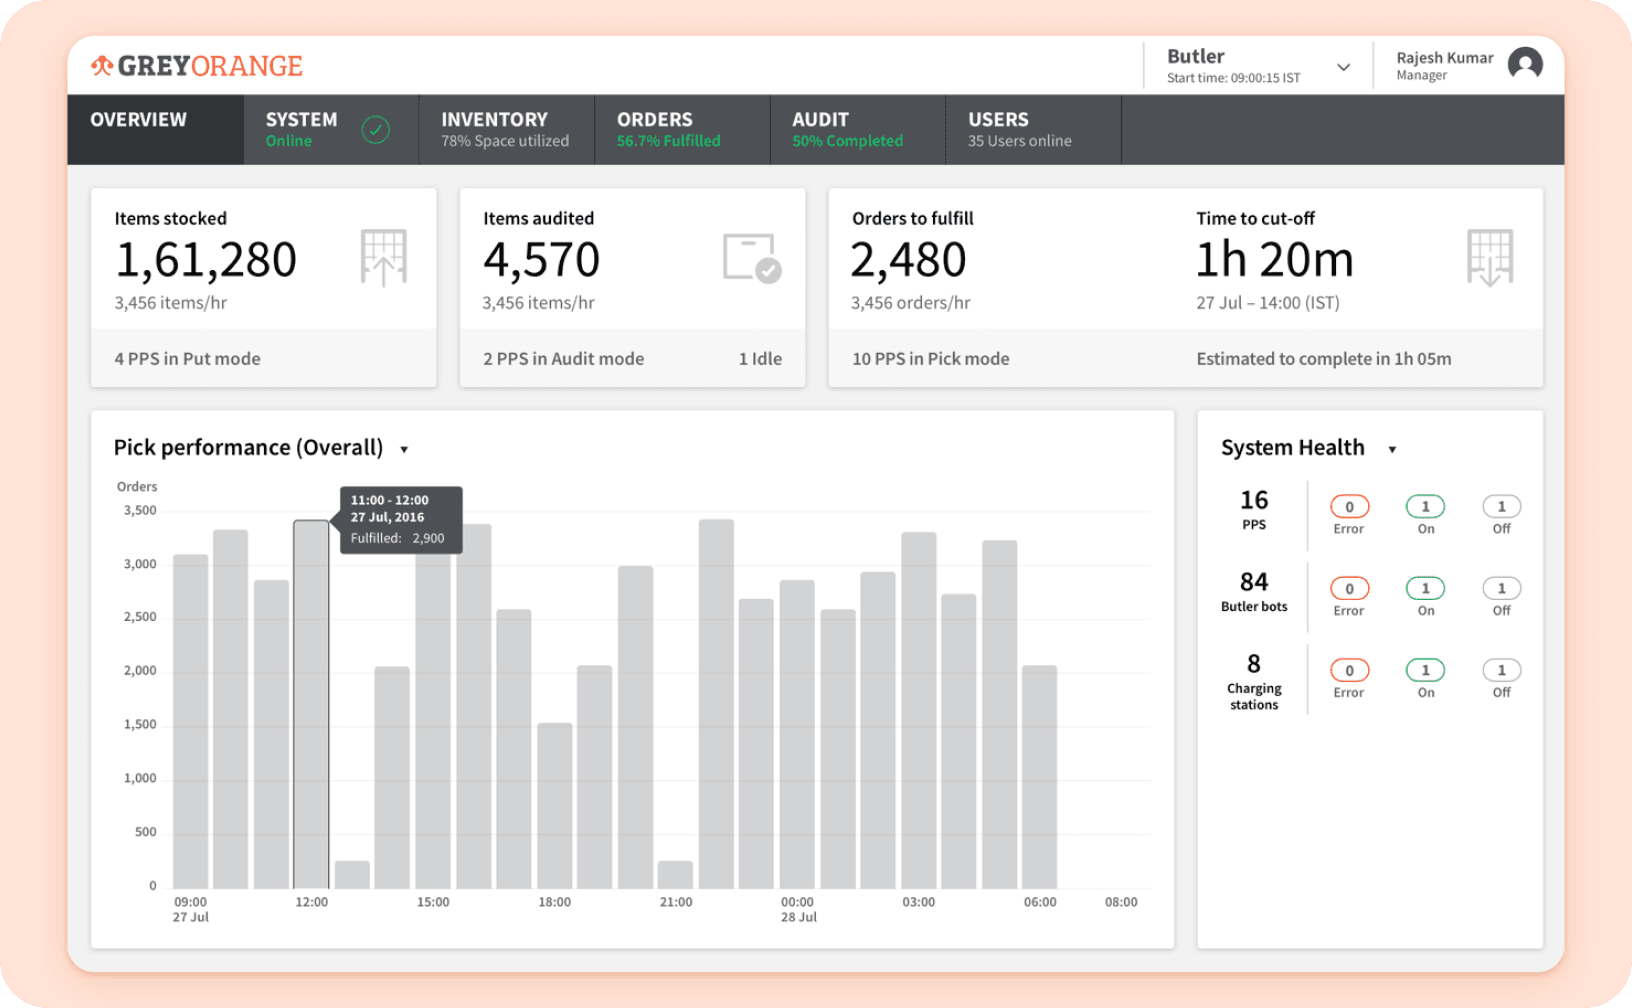The width and height of the screenshot is (1632, 1008).
Task: Click the green System online checkmark icon
Action: (377, 129)
